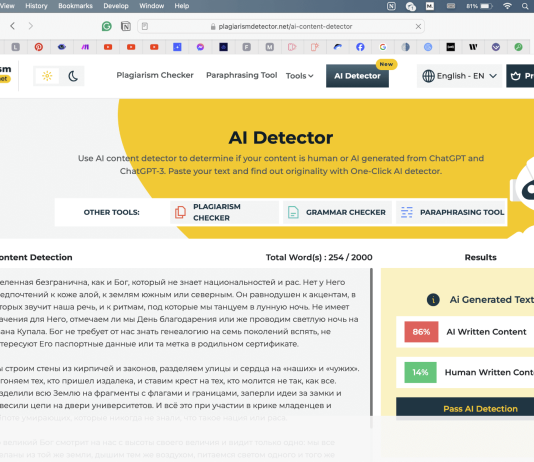Stop loading with the address bar X
The image size is (534, 462).
(418, 26)
